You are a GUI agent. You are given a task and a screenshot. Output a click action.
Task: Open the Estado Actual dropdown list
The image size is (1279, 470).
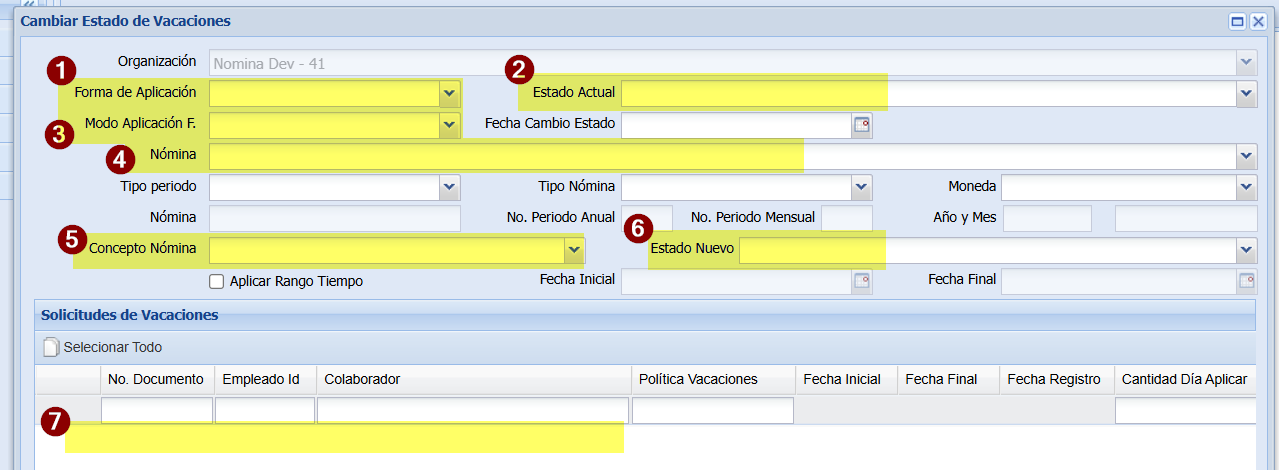point(1246,94)
